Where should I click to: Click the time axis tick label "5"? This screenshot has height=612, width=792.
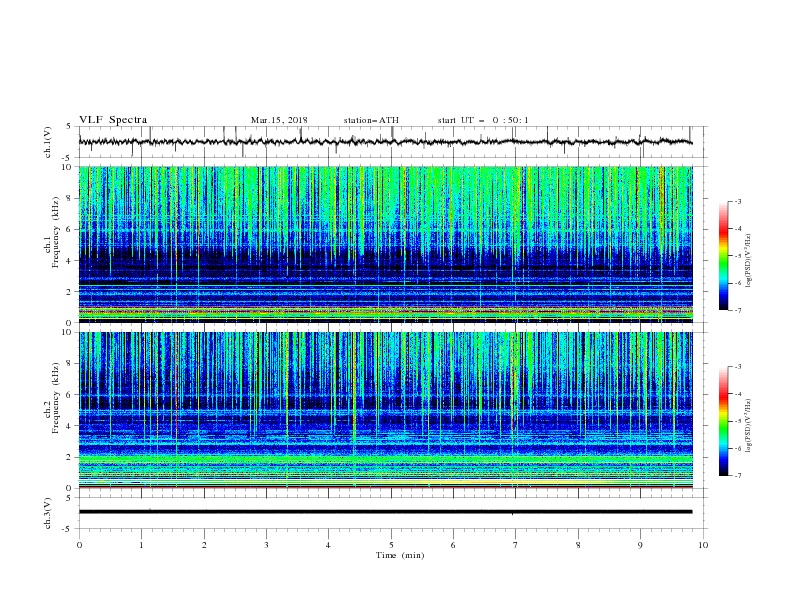coord(391,545)
